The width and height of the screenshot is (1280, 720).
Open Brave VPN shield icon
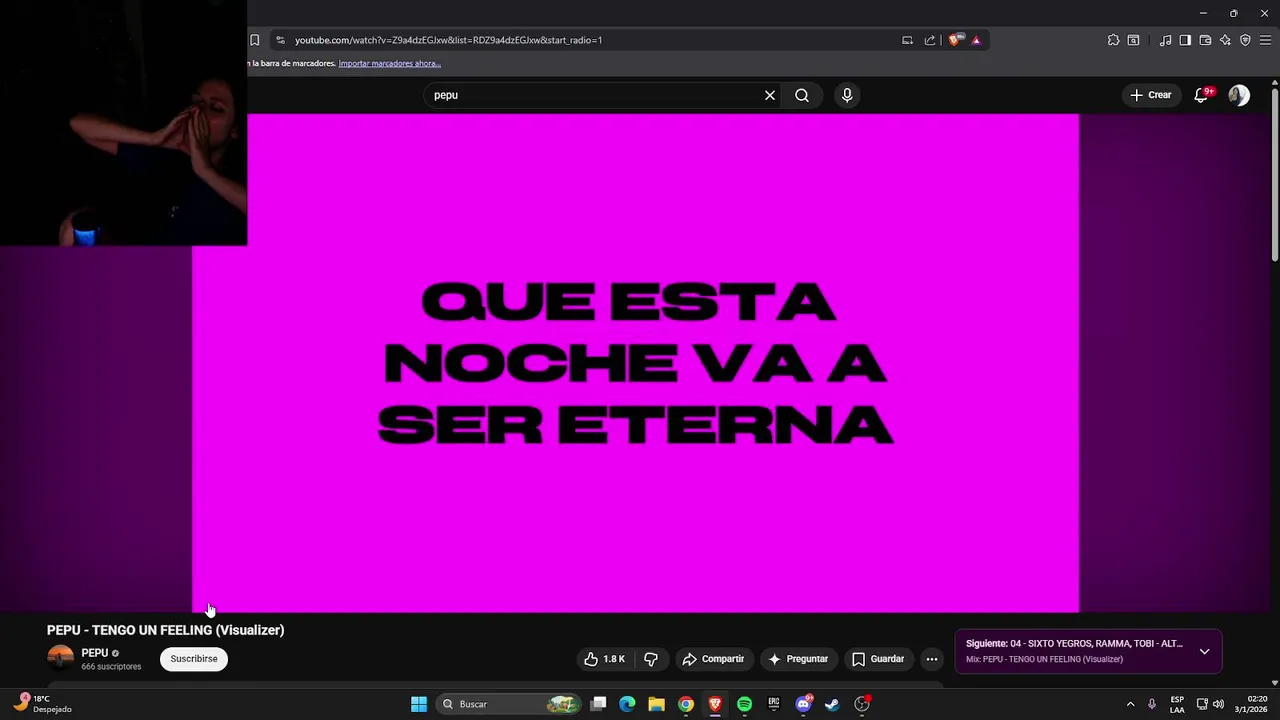click(x=1245, y=40)
